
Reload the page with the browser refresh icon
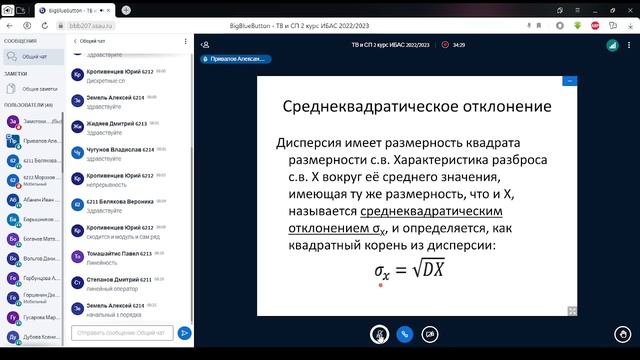tap(44, 26)
